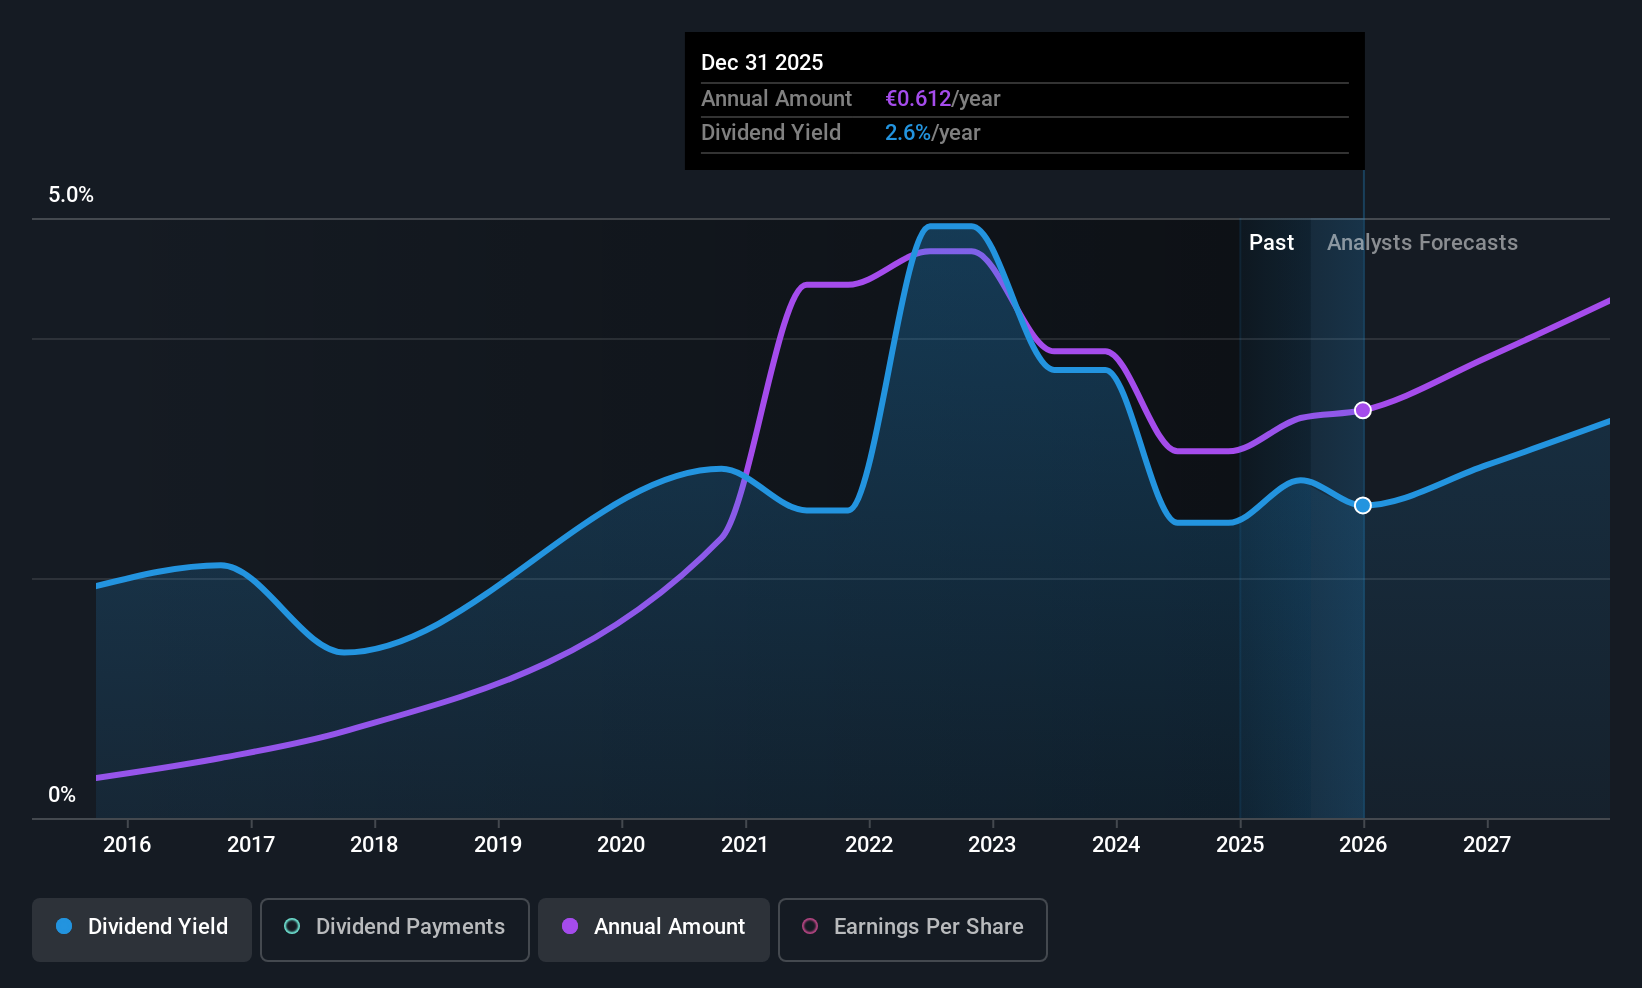Click the 0% y-axis label
This screenshot has width=1642, height=988.
tap(62, 794)
